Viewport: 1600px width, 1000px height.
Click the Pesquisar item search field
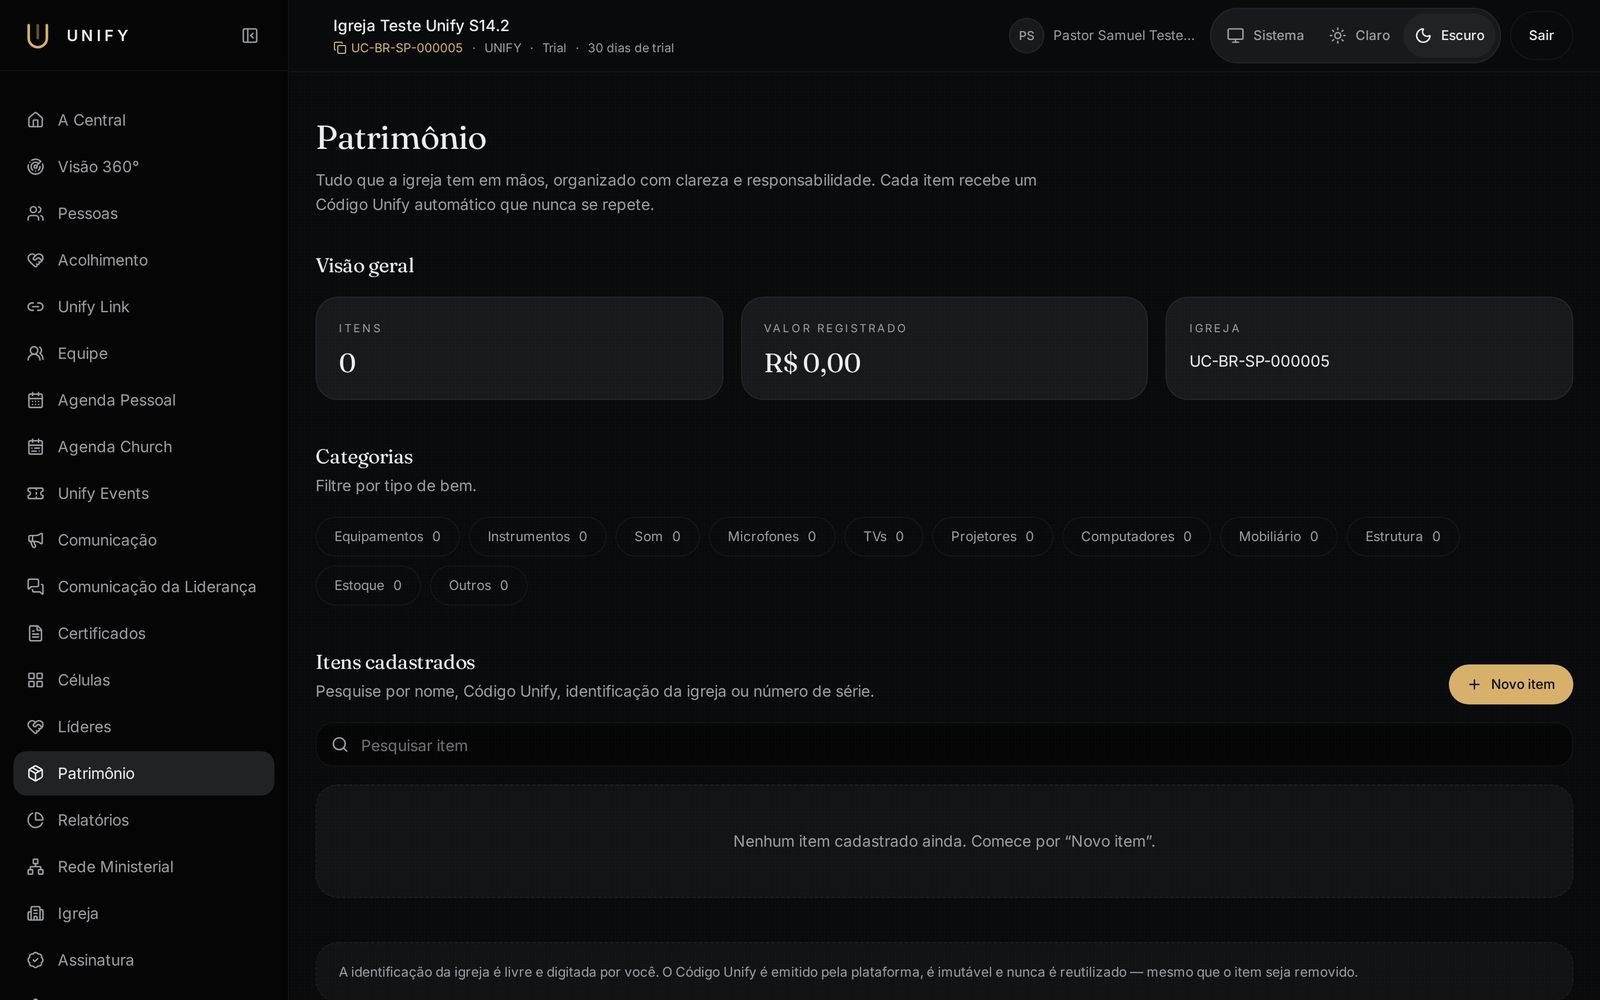(944, 745)
